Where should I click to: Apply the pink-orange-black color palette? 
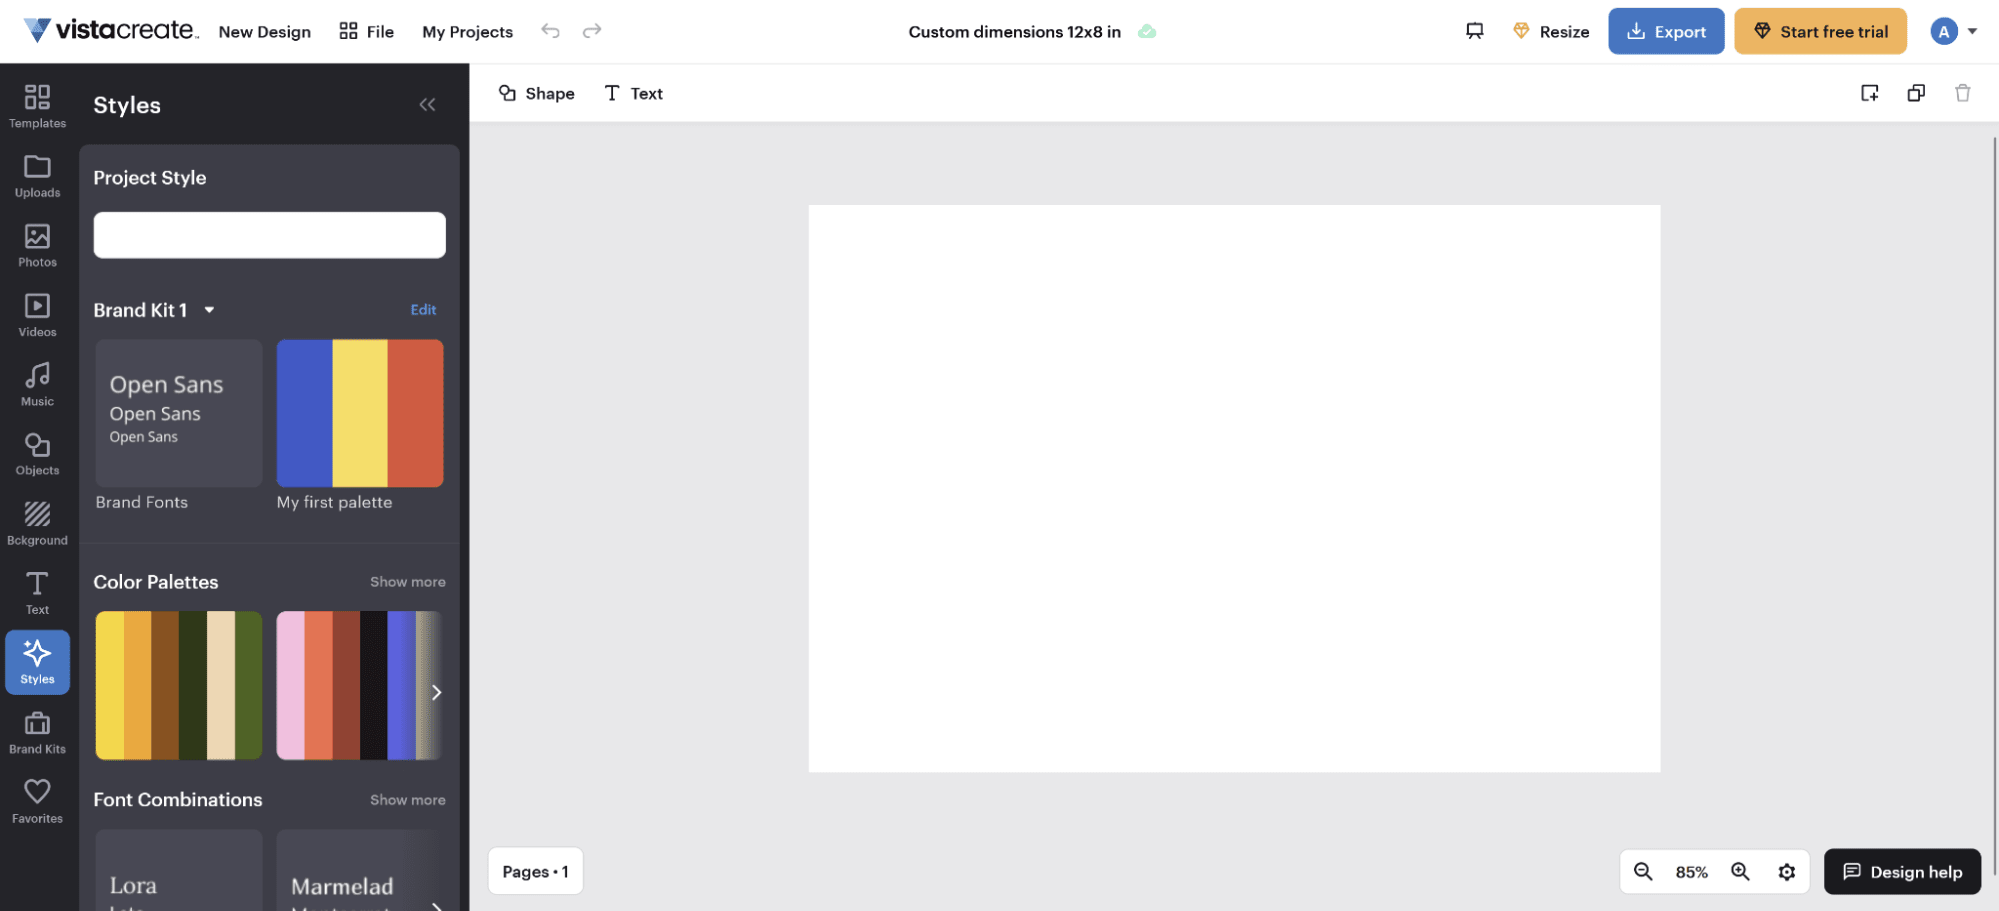[x=360, y=685]
